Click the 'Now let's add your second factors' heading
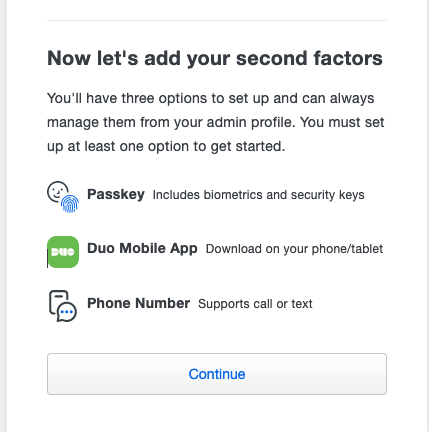This screenshot has height=432, width=429. coord(215,58)
